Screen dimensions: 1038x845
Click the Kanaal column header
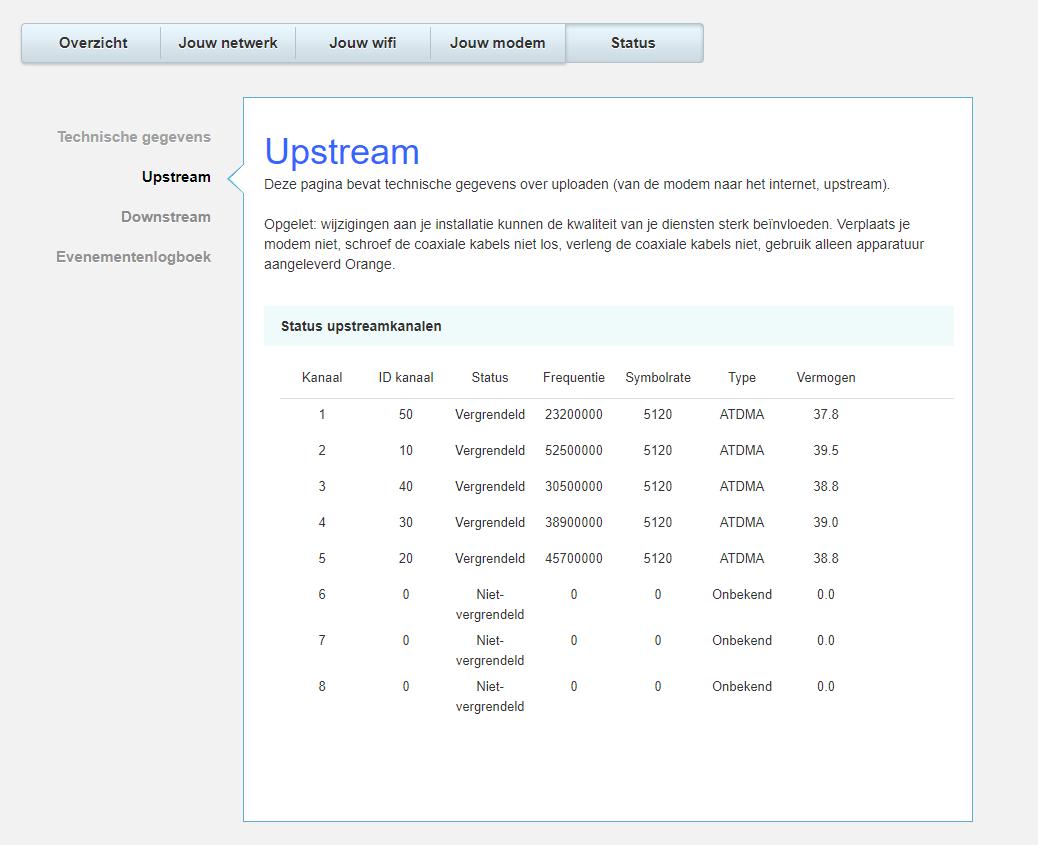pos(322,378)
